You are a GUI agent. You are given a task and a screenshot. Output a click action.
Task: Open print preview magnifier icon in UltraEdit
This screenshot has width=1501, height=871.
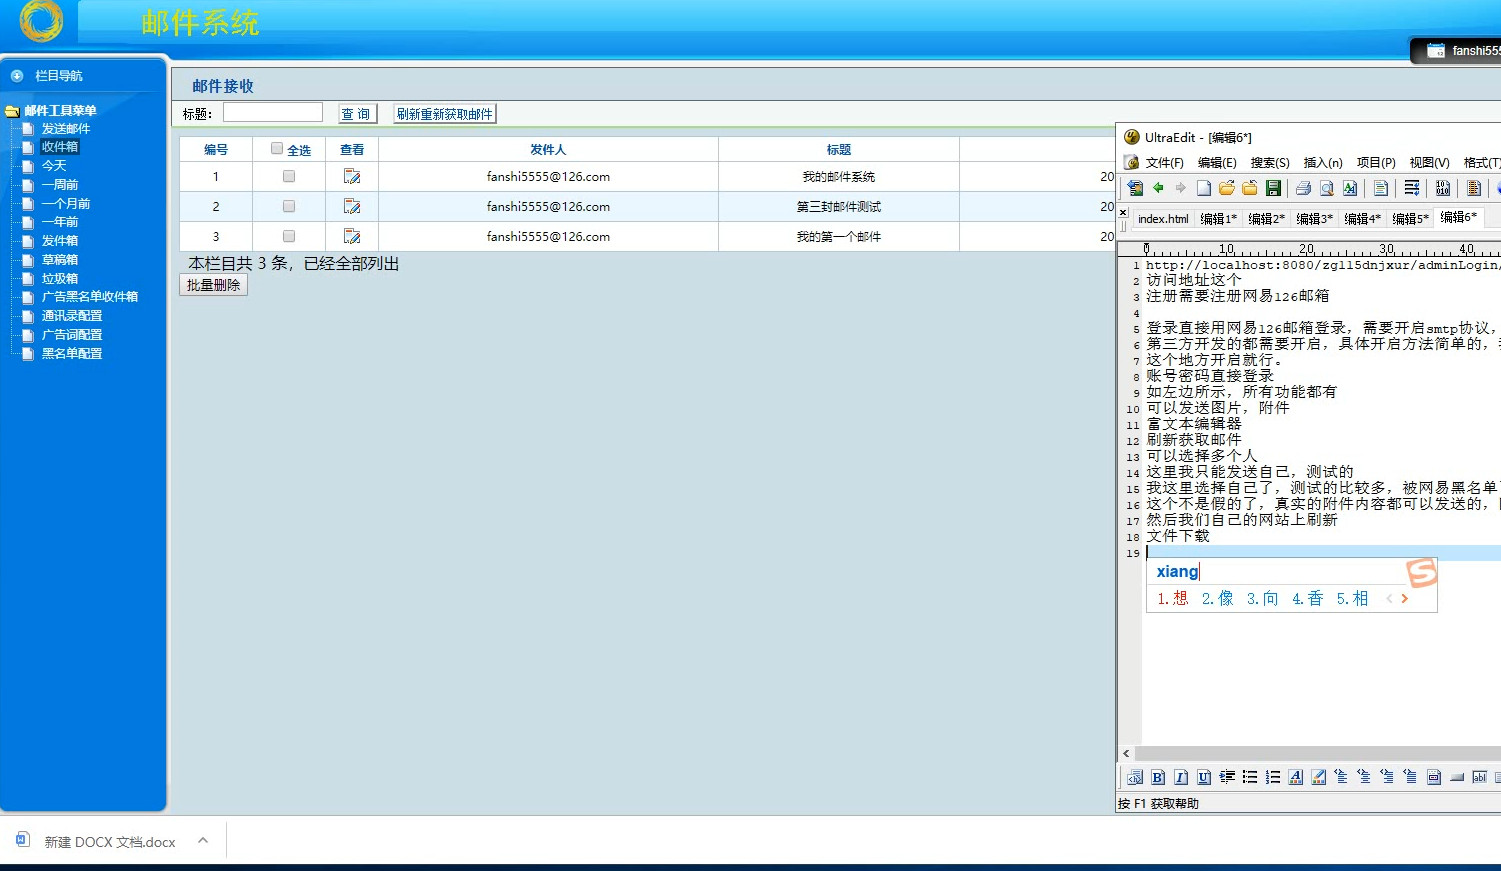point(1327,188)
